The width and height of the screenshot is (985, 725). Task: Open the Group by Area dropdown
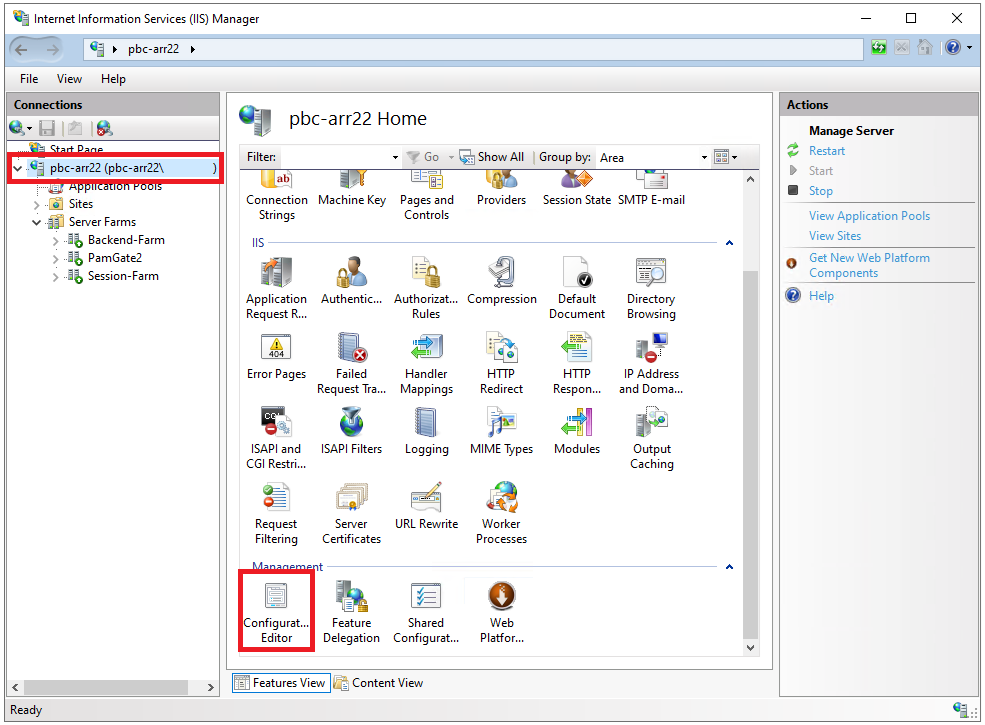pyautogui.click(x=704, y=157)
